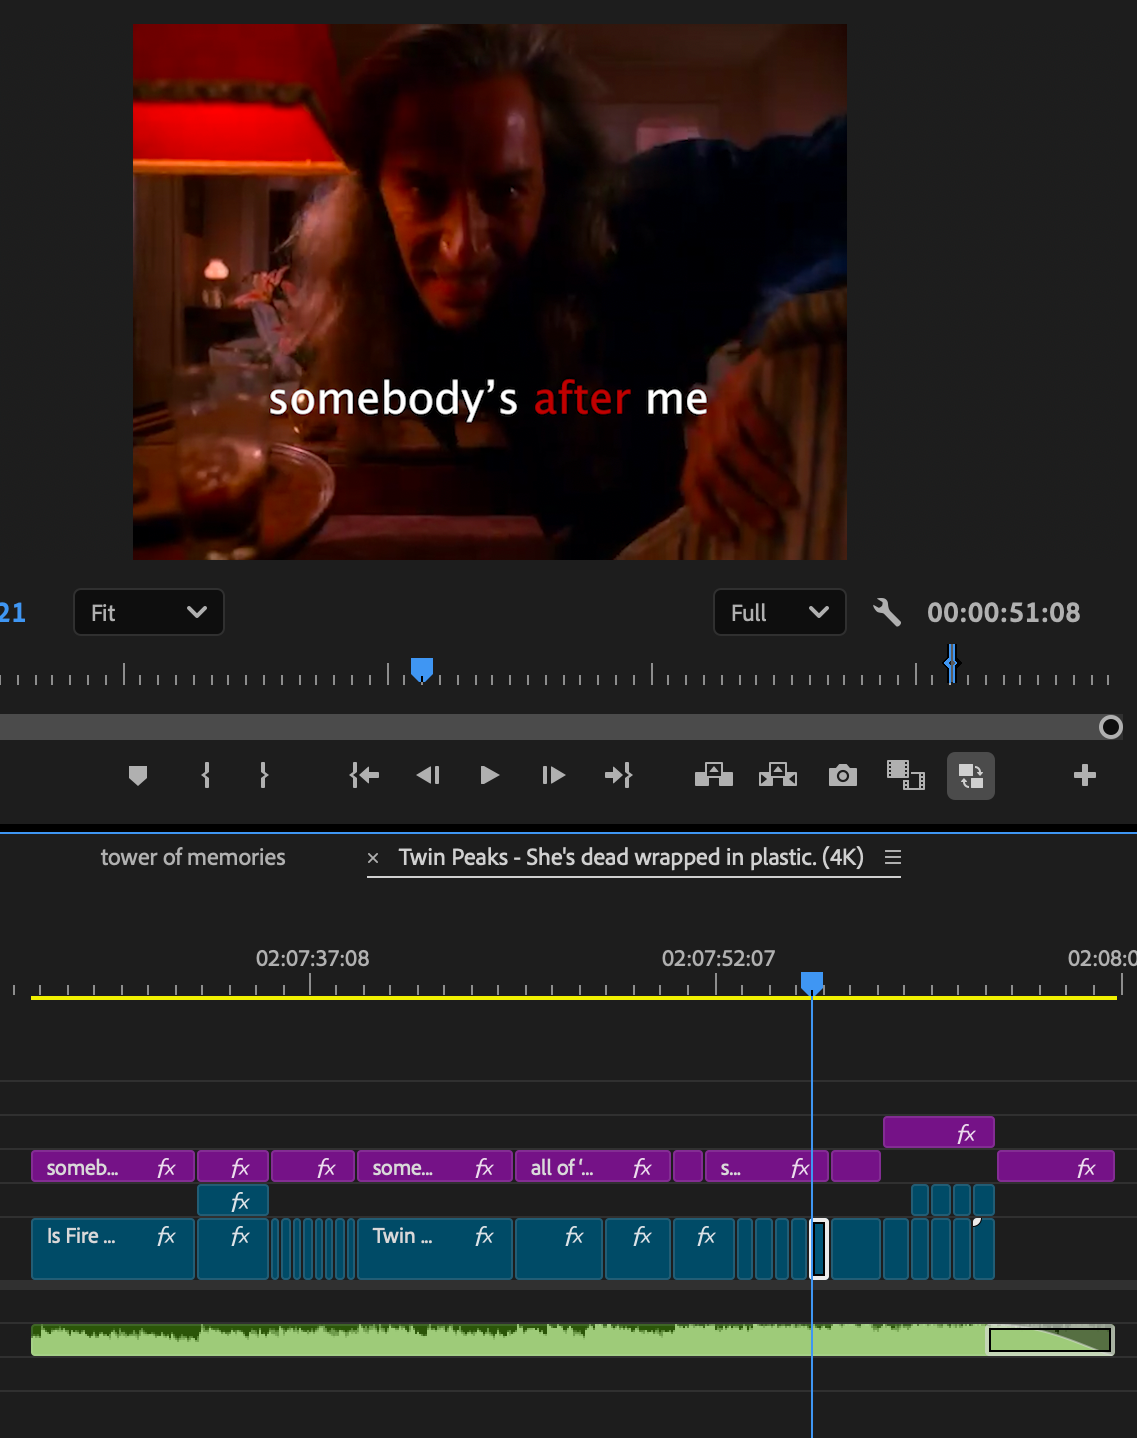Click the yellow render bar
The height and width of the screenshot is (1438, 1137).
[x=574, y=997]
